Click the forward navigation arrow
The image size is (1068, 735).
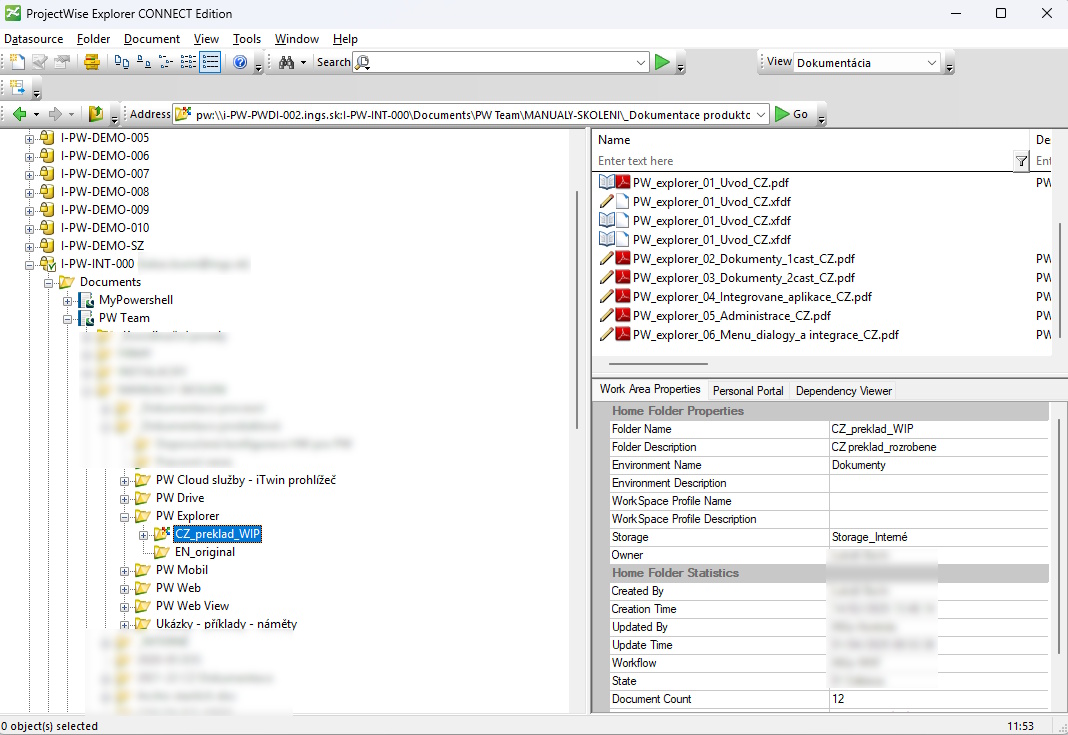click(x=53, y=113)
